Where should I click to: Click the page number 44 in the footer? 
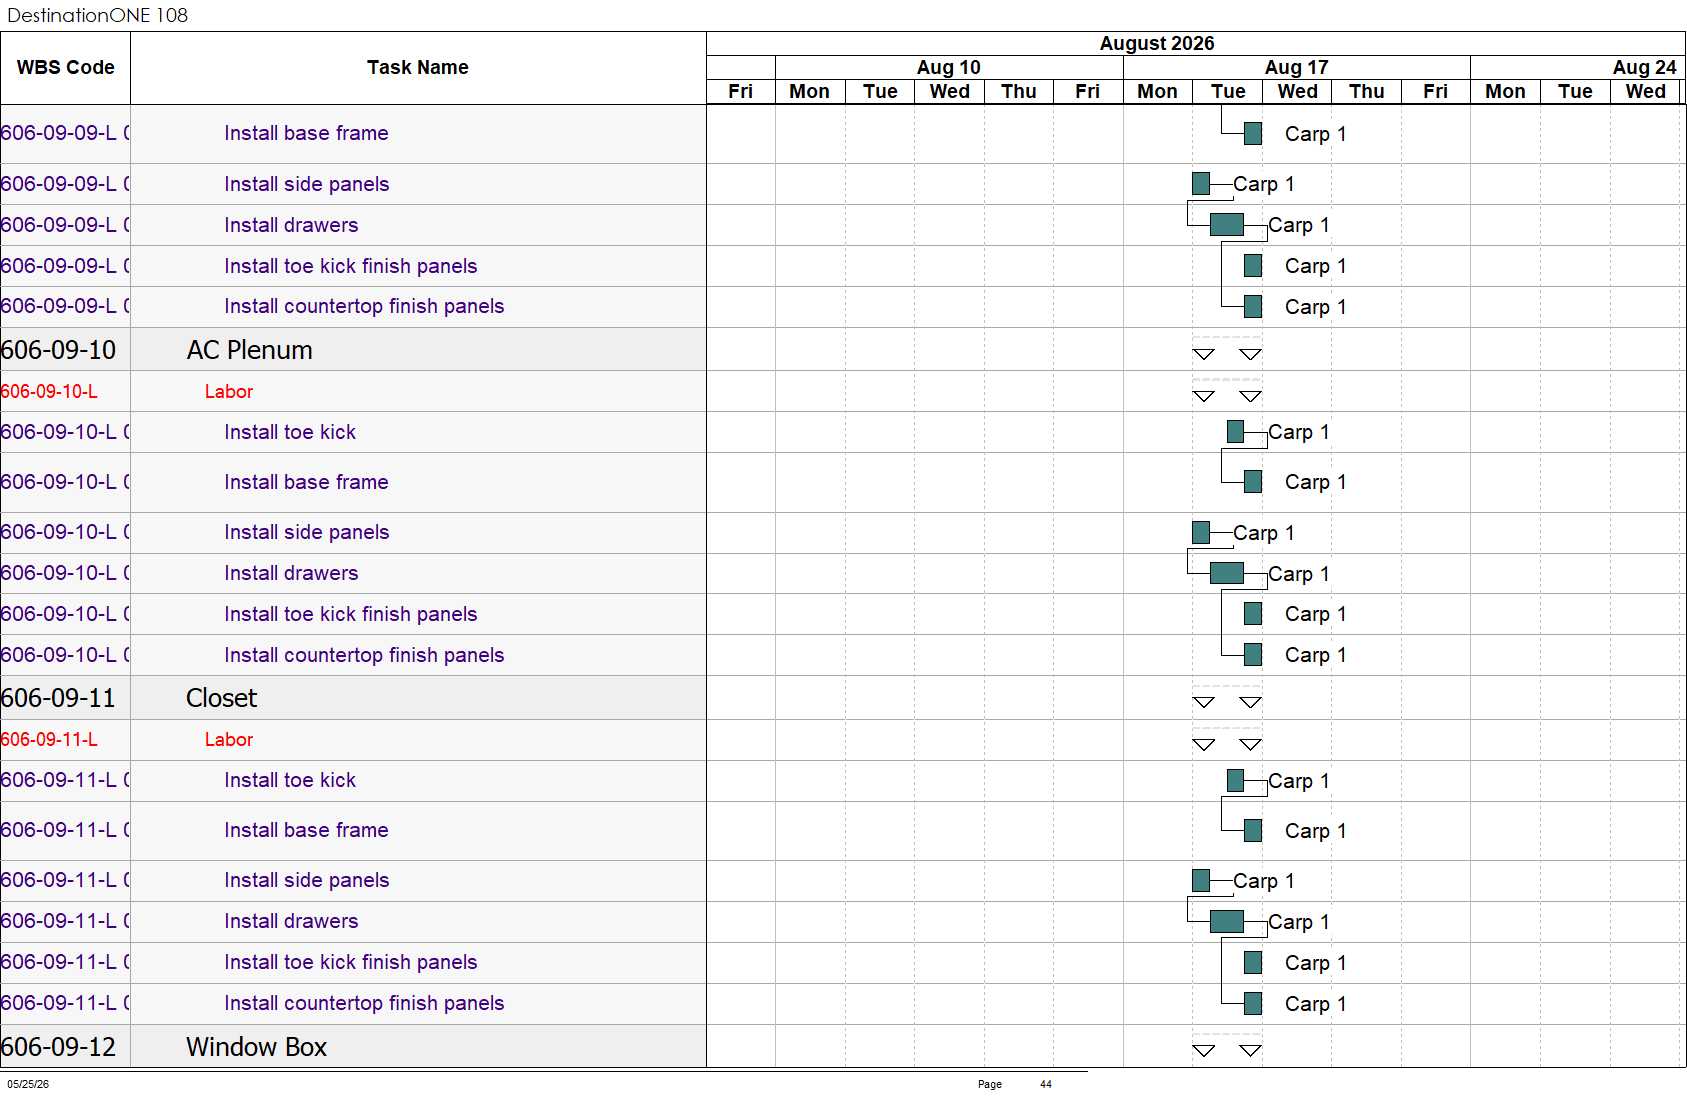point(1046,1084)
